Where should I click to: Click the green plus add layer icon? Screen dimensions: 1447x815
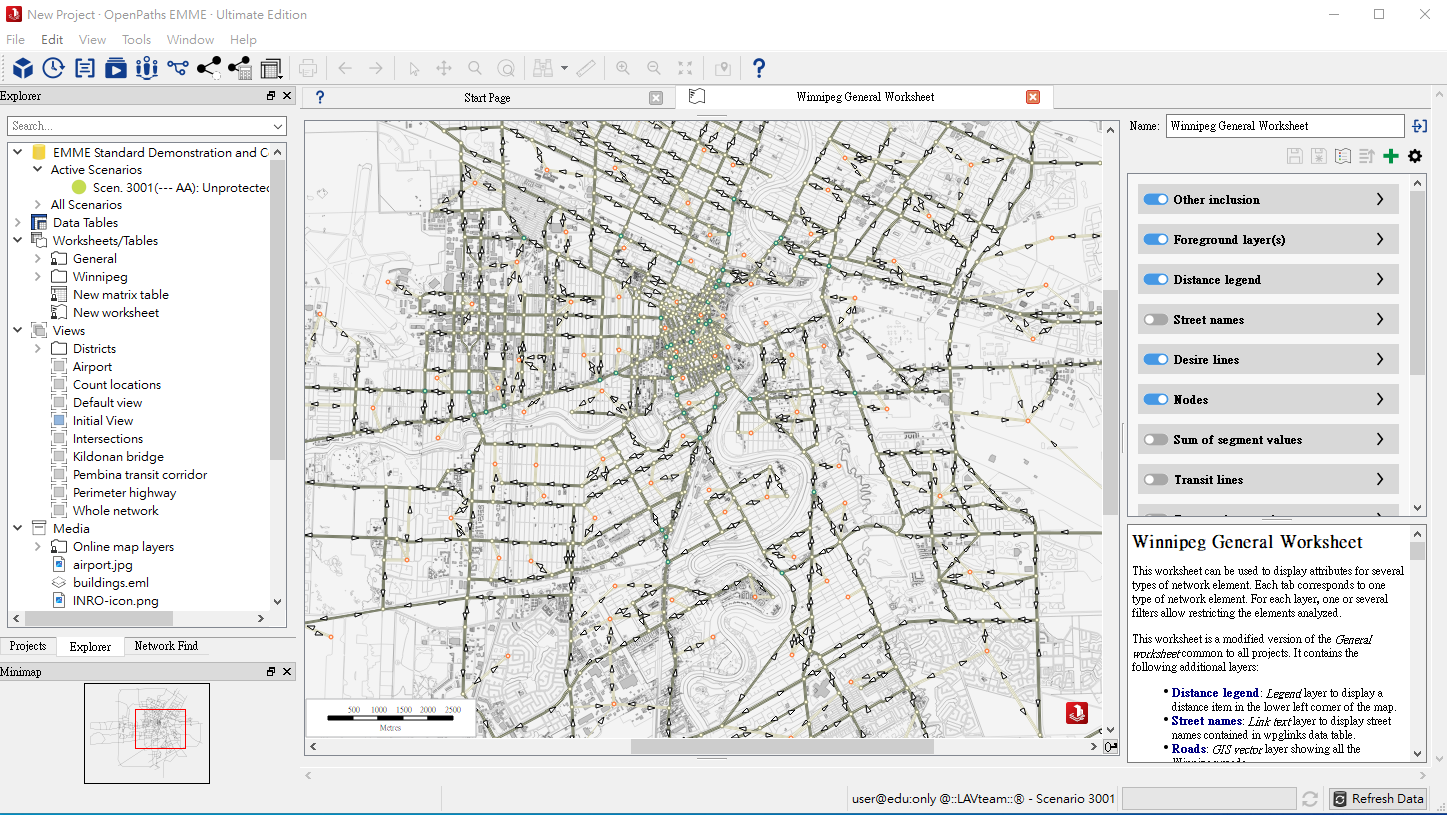tap(1390, 156)
